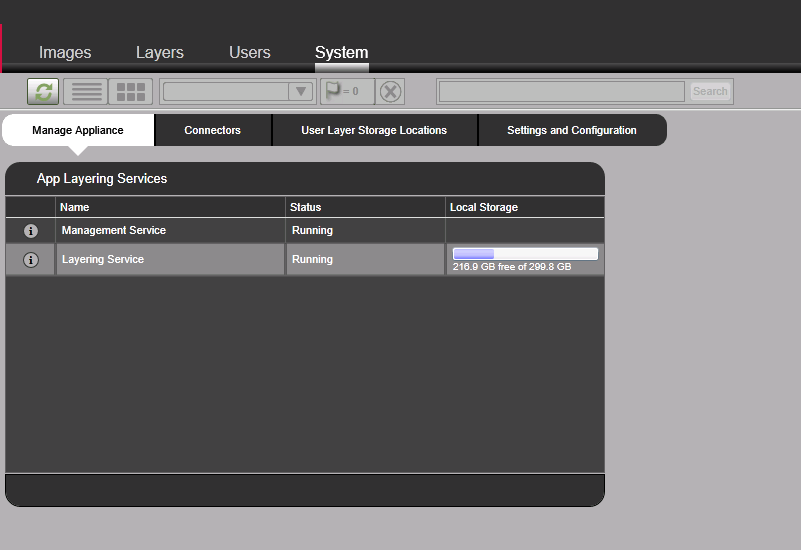Switch to Connectors sub-tab

click(x=213, y=130)
